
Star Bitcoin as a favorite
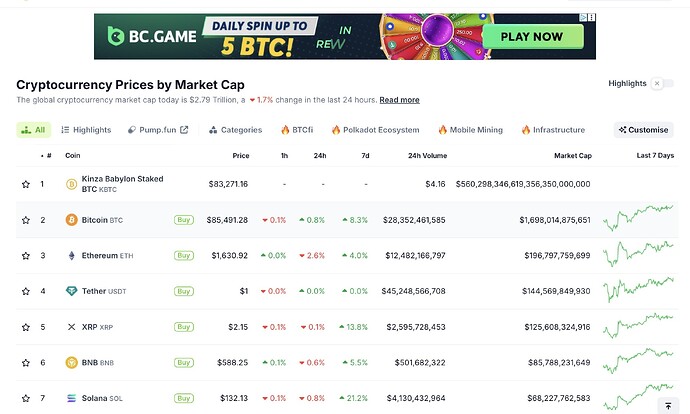(26, 220)
